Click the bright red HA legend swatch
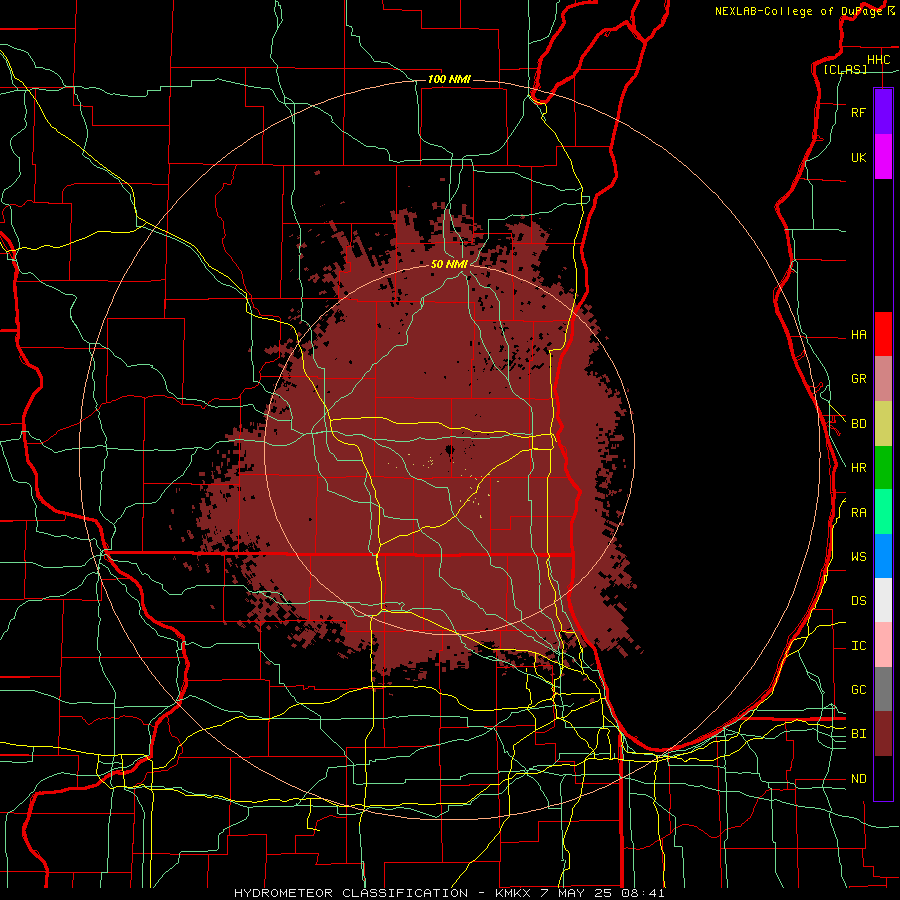 [883, 334]
